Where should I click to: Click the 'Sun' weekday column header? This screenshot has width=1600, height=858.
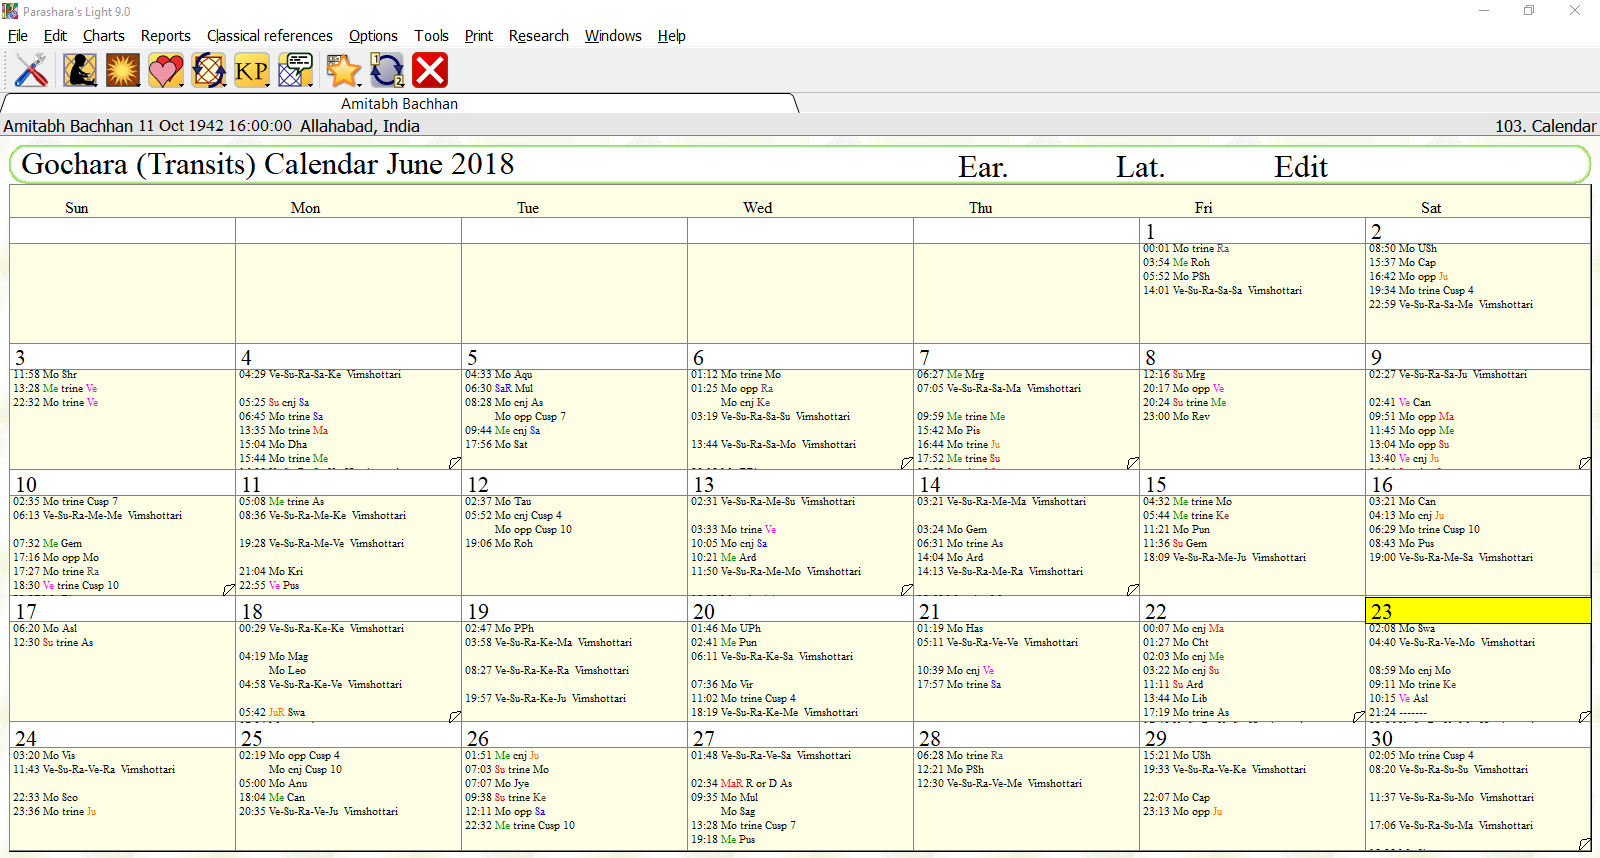(77, 208)
